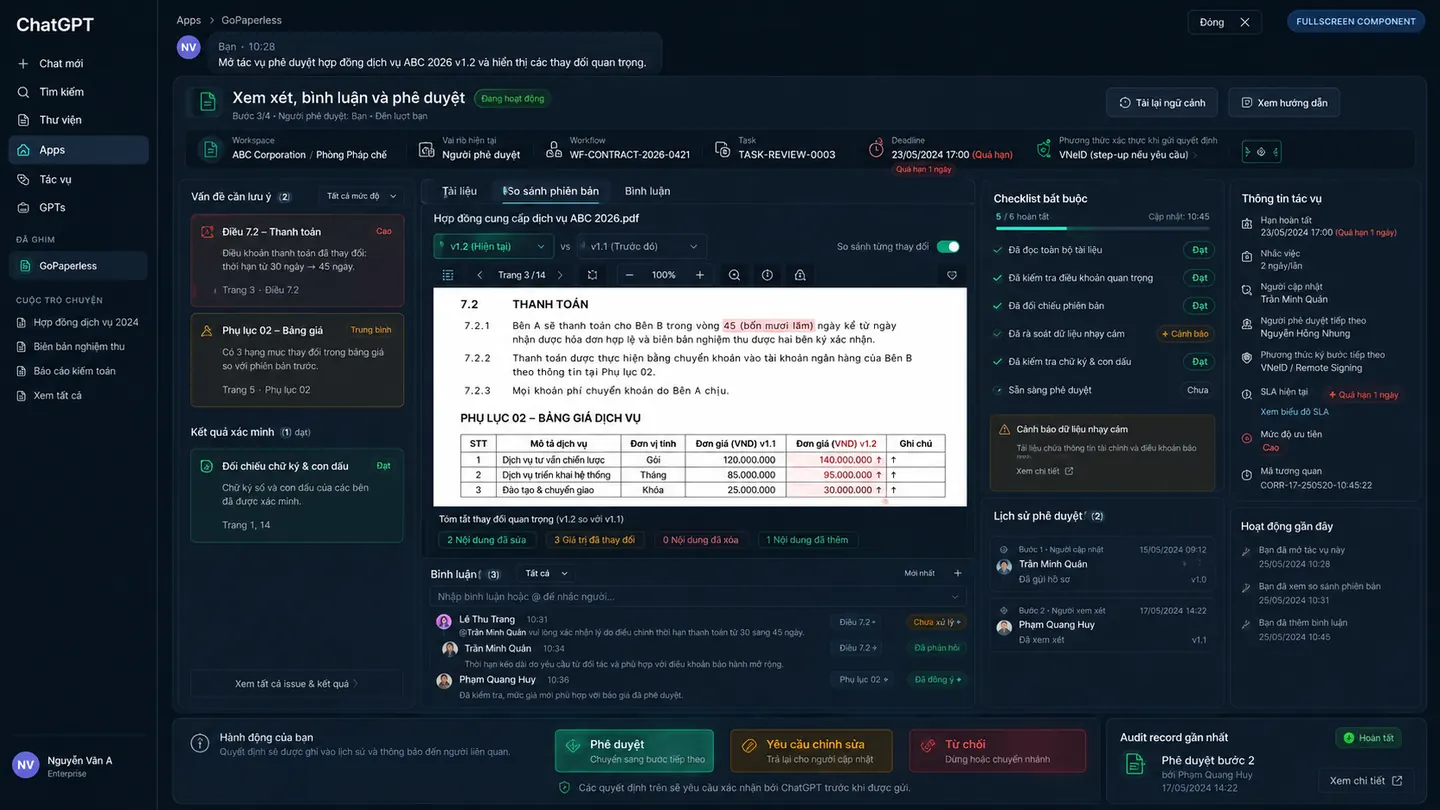The height and width of the screenshot is (810, 1440).
Task: Click the search magnifier icon in document toolbar
Action: tap(735, 275)
